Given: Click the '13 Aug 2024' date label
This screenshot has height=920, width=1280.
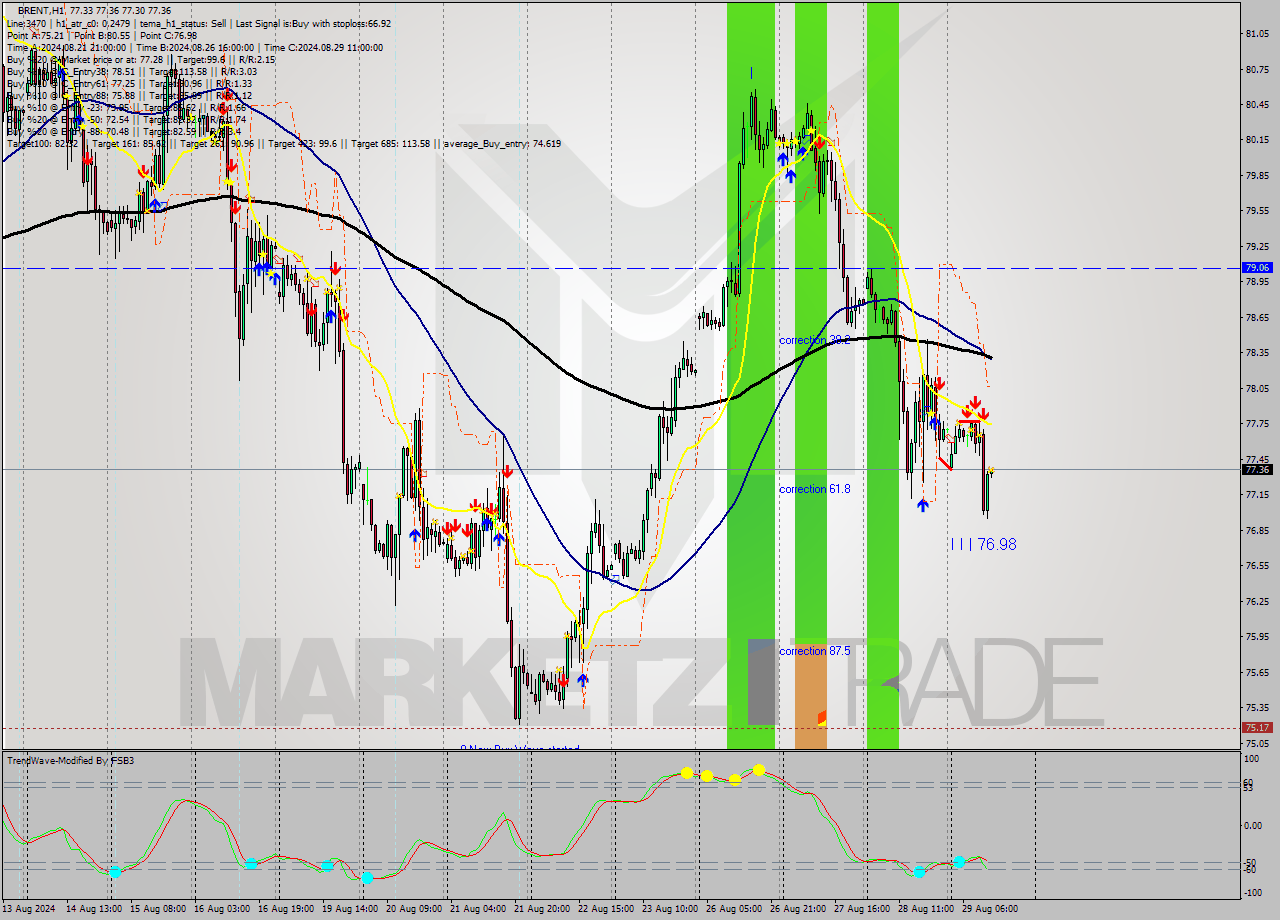Looking at the screenshot, I should click(30, 909).
